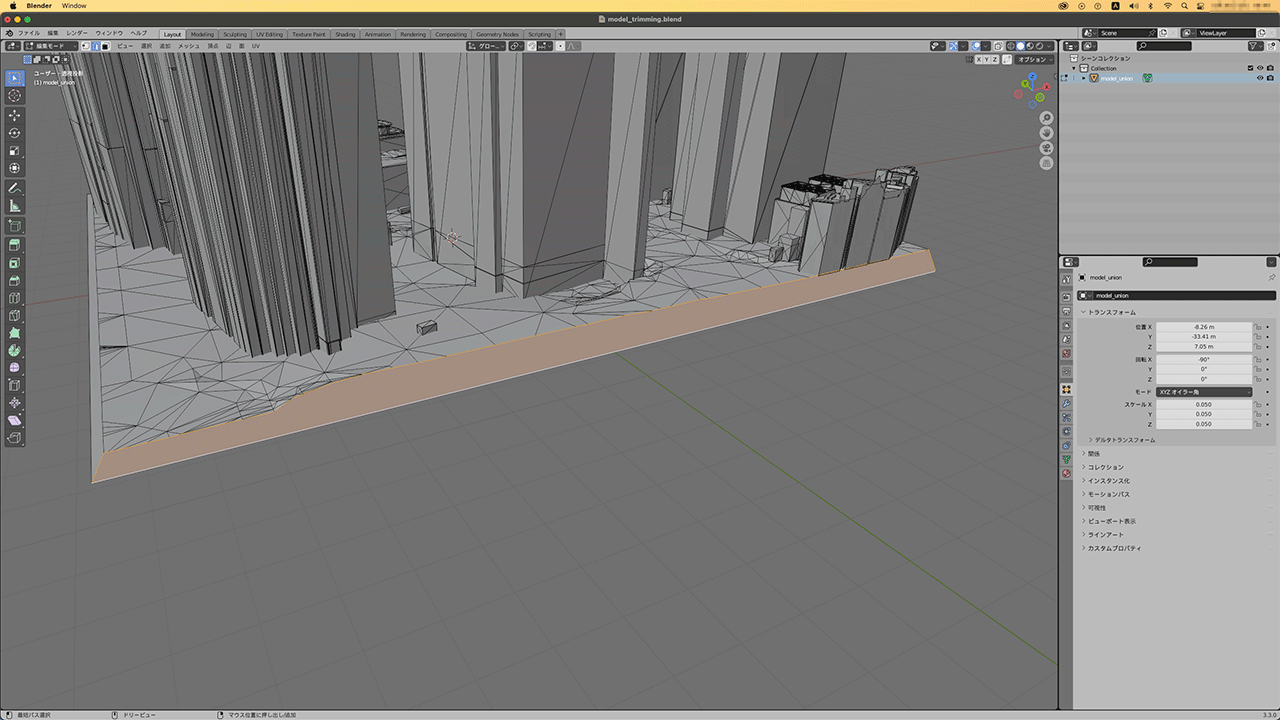Activate the Scale tool
The height and width of the screenshot is (720, 1280).
coord(15,151)
